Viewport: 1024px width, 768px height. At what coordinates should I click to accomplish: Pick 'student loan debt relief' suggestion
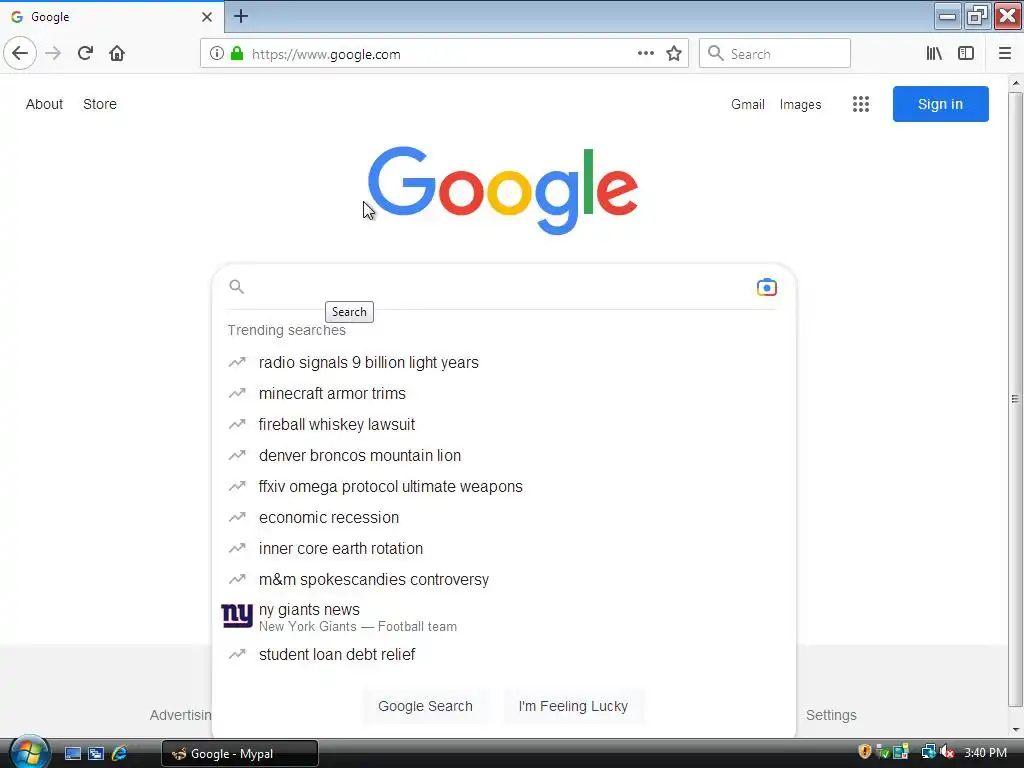pos(503,654)
